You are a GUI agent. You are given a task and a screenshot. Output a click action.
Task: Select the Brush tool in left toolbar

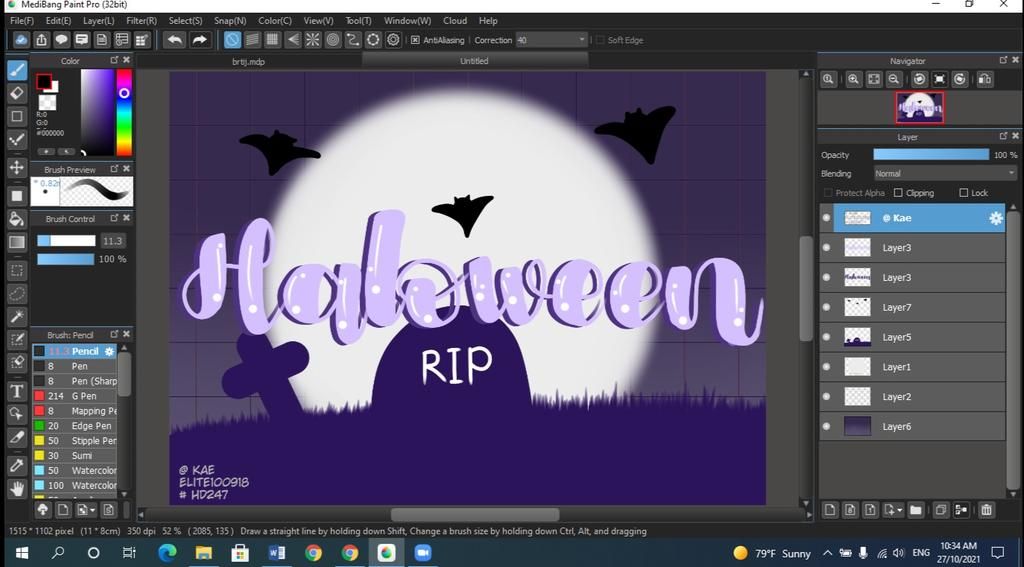pos(17,70)
